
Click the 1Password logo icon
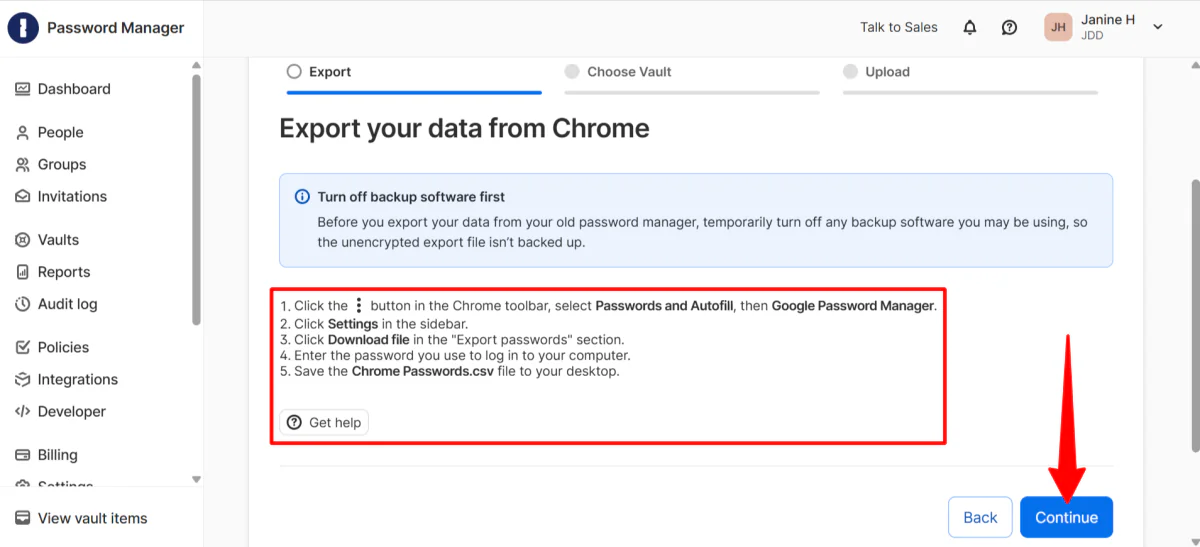[22, 28]
